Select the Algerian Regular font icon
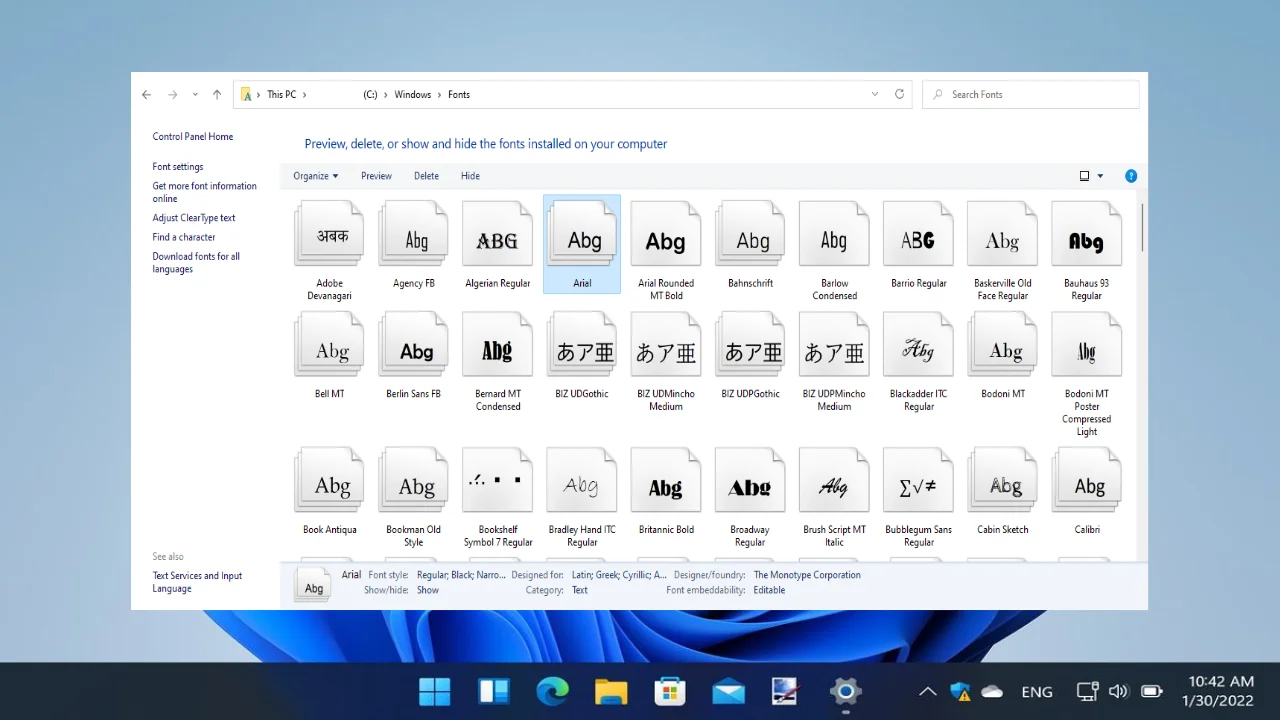This screenshot has width=1280, height=720. (497, 235)
